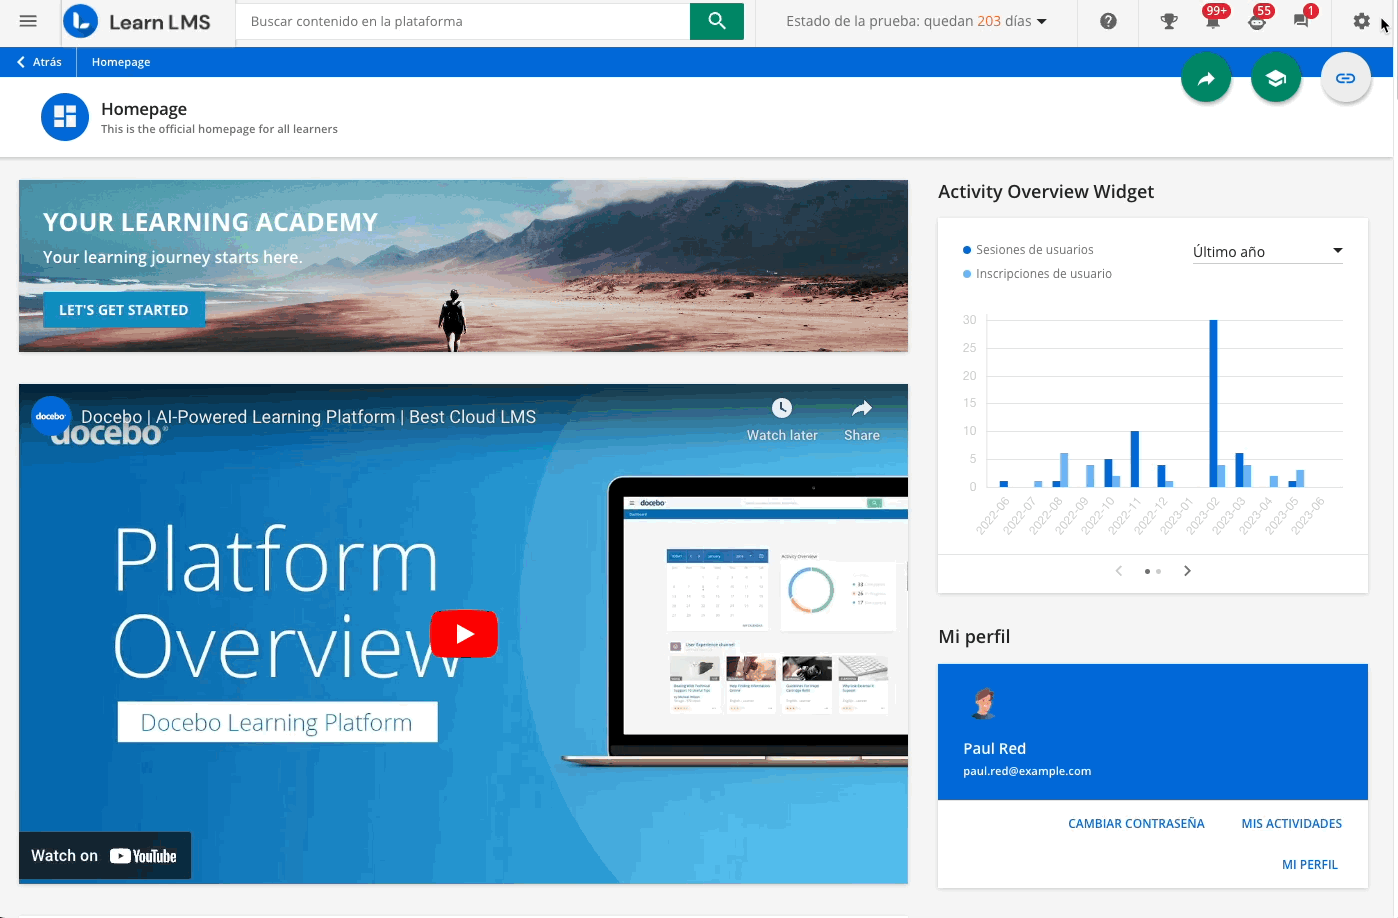Open the gamification trophy rewards icon

click(x=1168, y=20)
